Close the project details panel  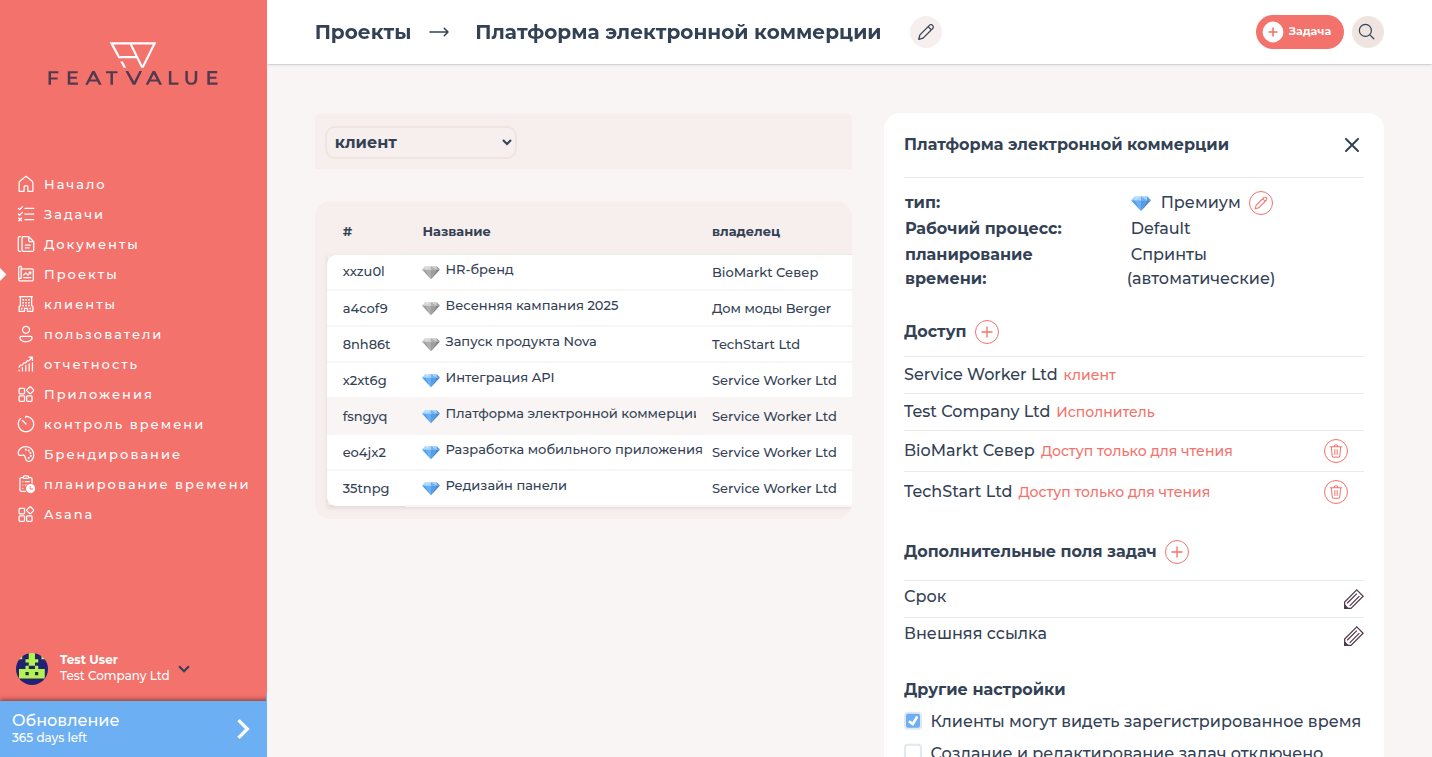1352,145
